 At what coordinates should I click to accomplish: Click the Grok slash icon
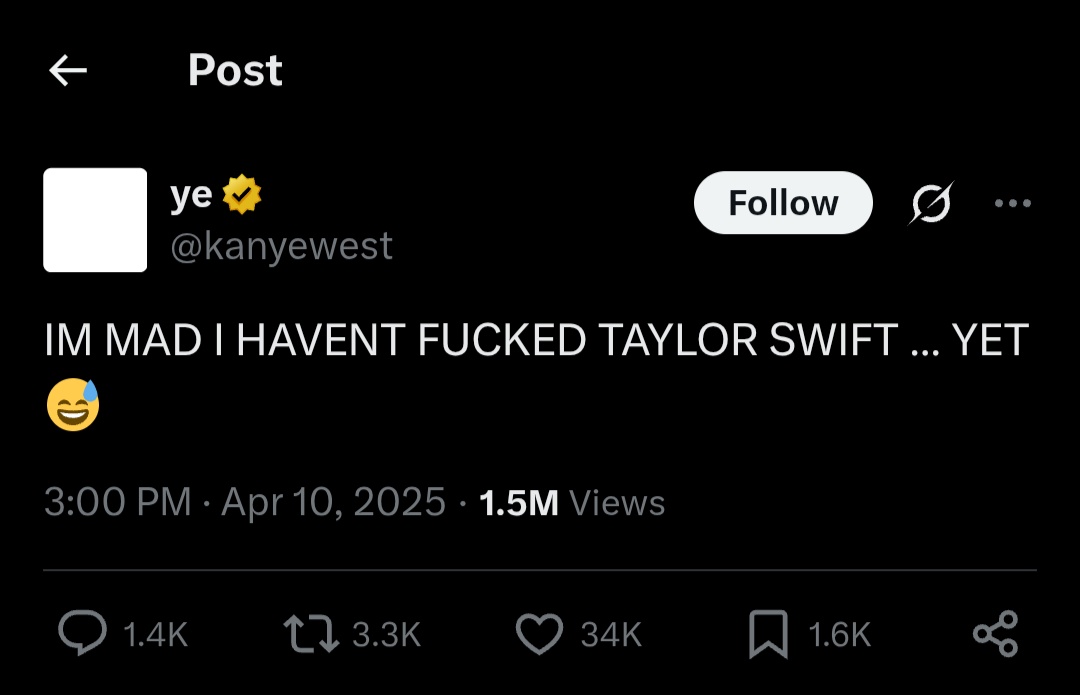(x=932, y=203)
